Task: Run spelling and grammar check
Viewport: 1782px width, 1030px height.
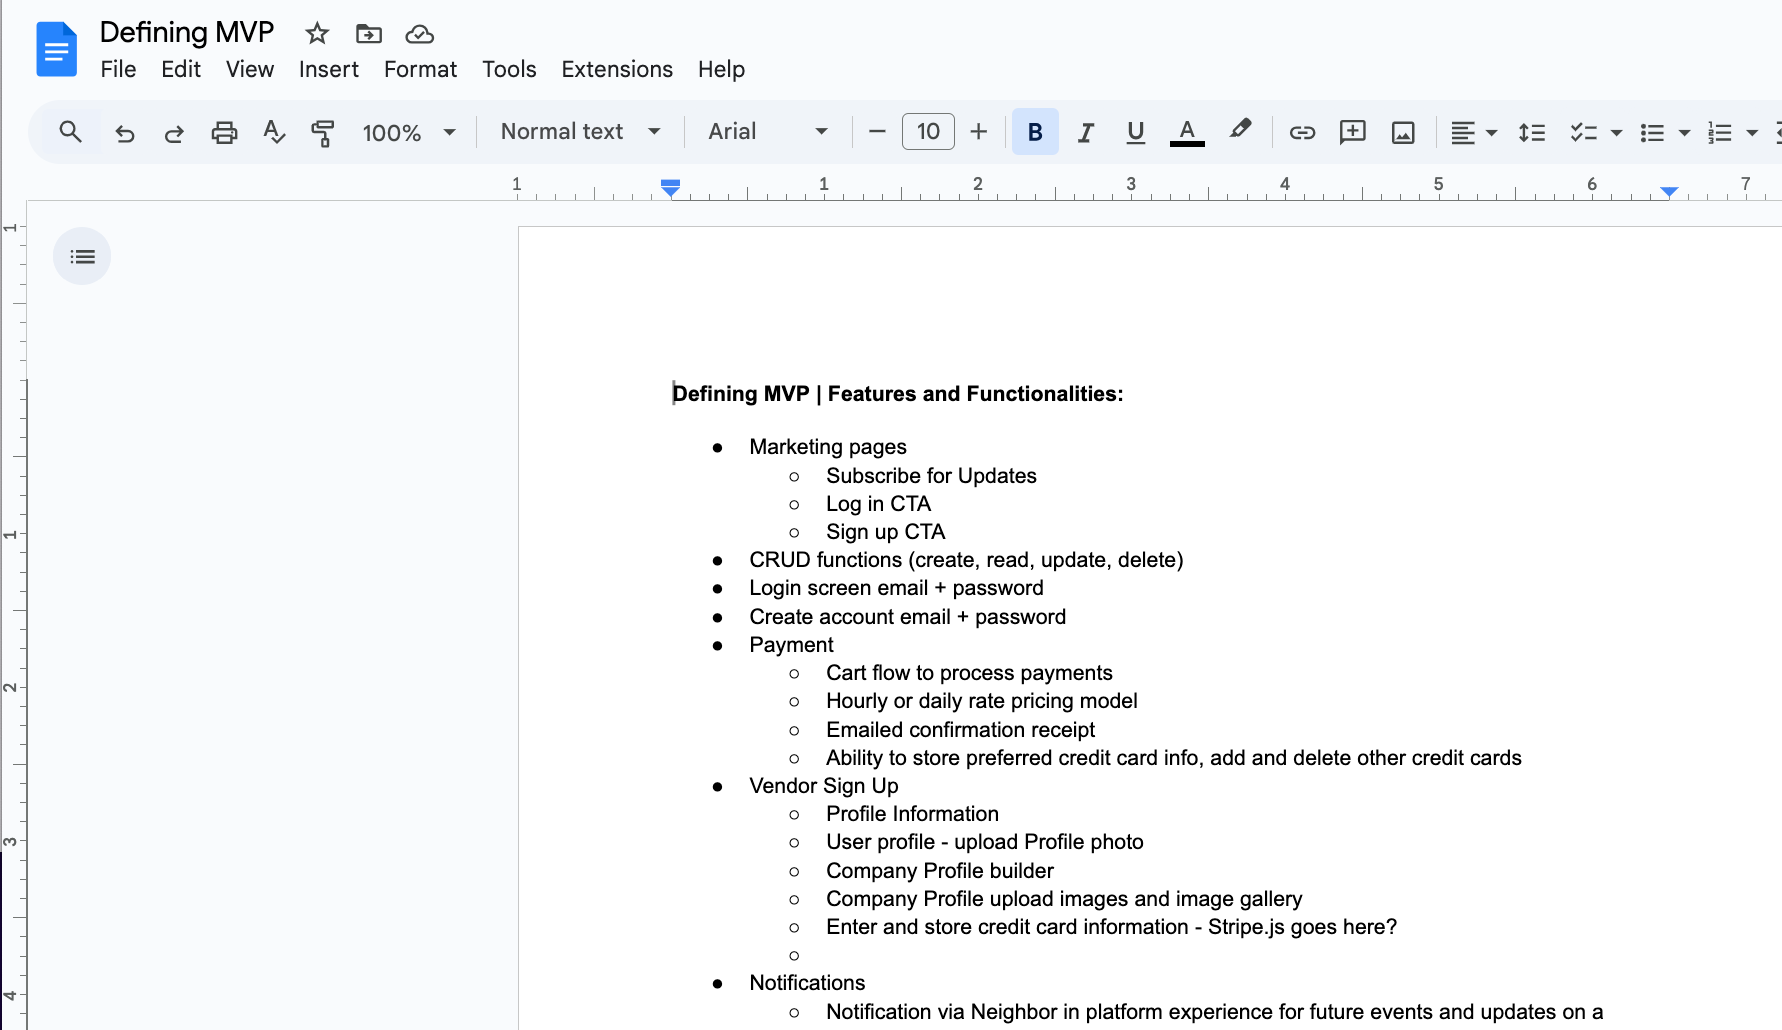Action: coord(274,132)
